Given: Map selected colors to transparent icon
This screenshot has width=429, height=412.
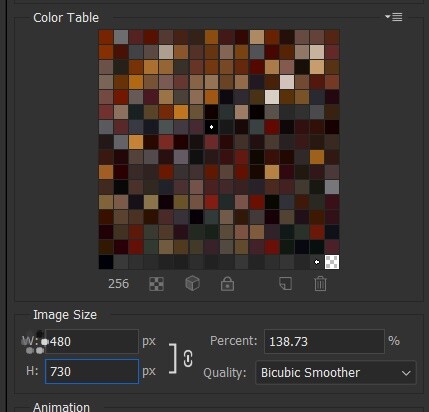Looking at the screenshot, I should 156,284.
